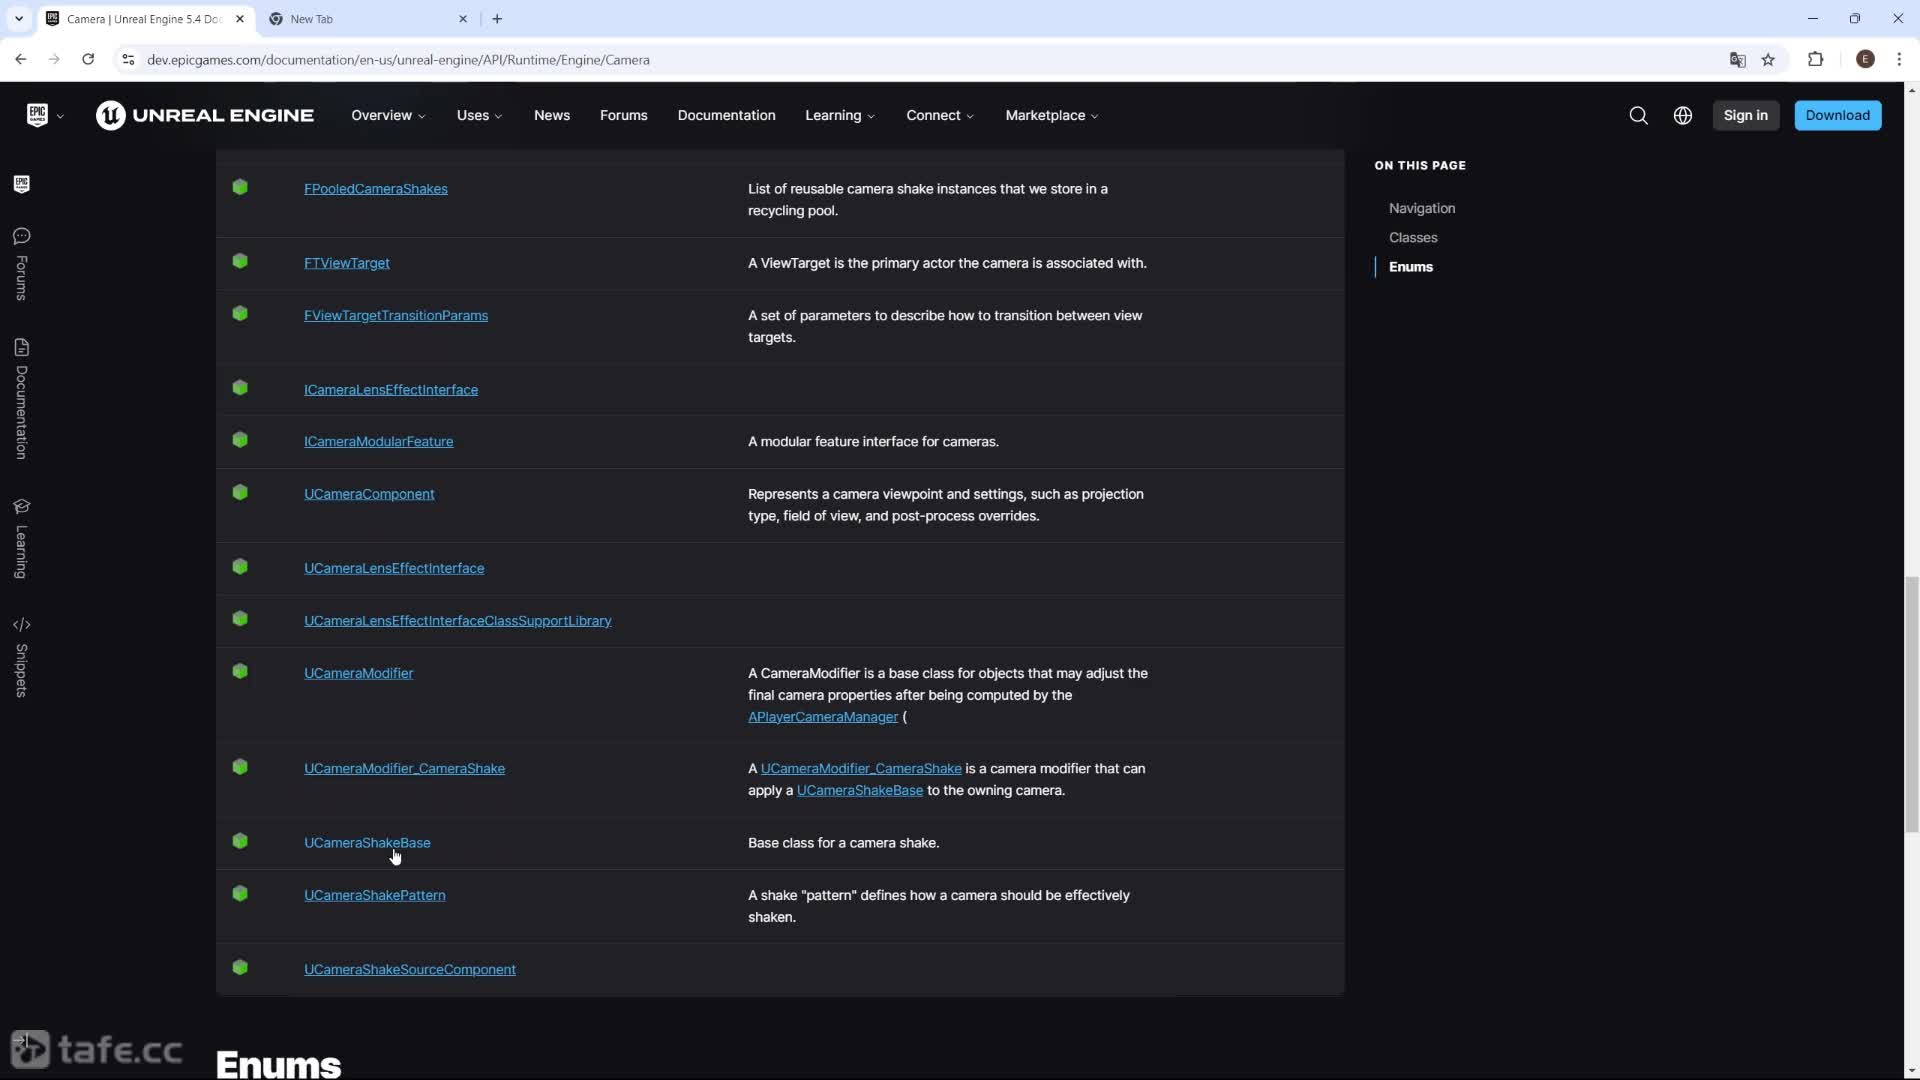Image resolution: width=1920 pixels, height=1080 pixels.
Task: Jump to Navigation section on this page
Action: pos(1422,208)
